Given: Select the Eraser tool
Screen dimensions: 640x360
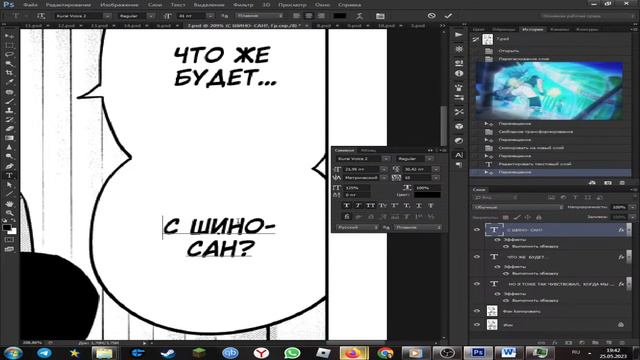Looking at the screenshot, I should pos(9,129).
